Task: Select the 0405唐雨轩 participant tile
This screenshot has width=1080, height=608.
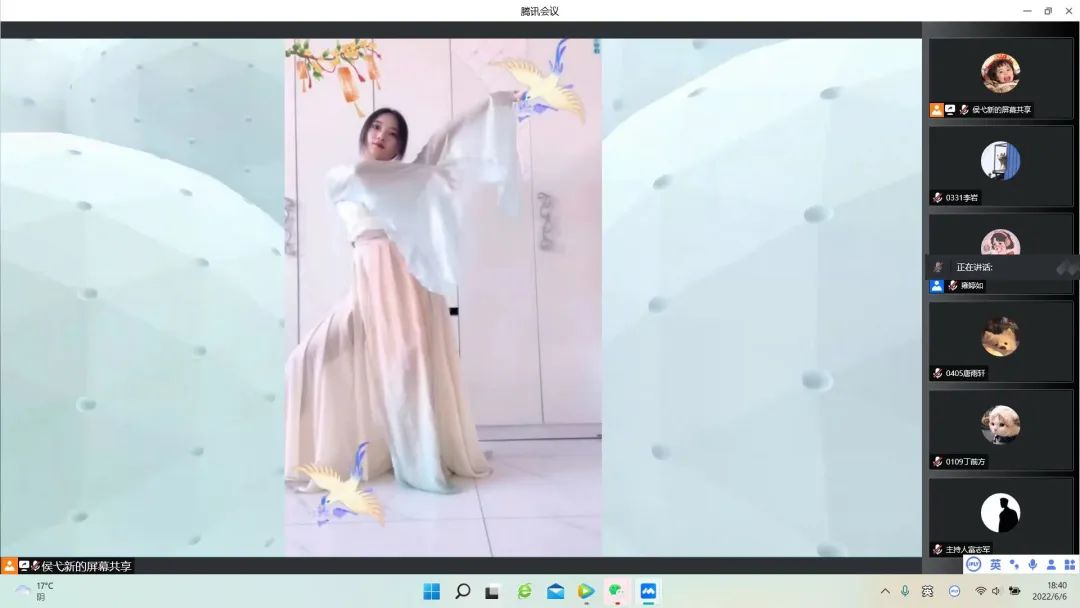Action: coord(1000,341)
